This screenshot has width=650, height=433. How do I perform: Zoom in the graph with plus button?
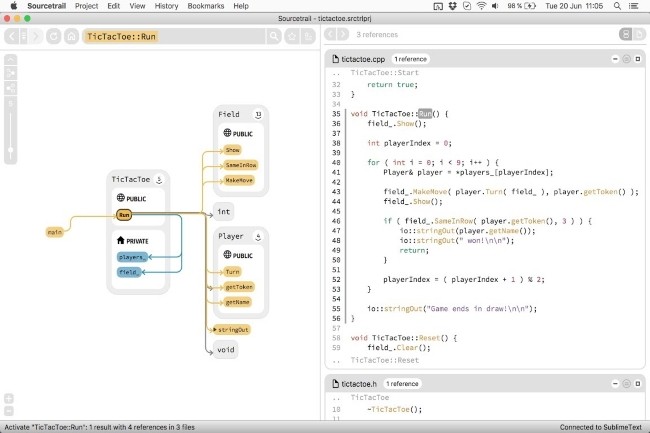click(9, 399)
